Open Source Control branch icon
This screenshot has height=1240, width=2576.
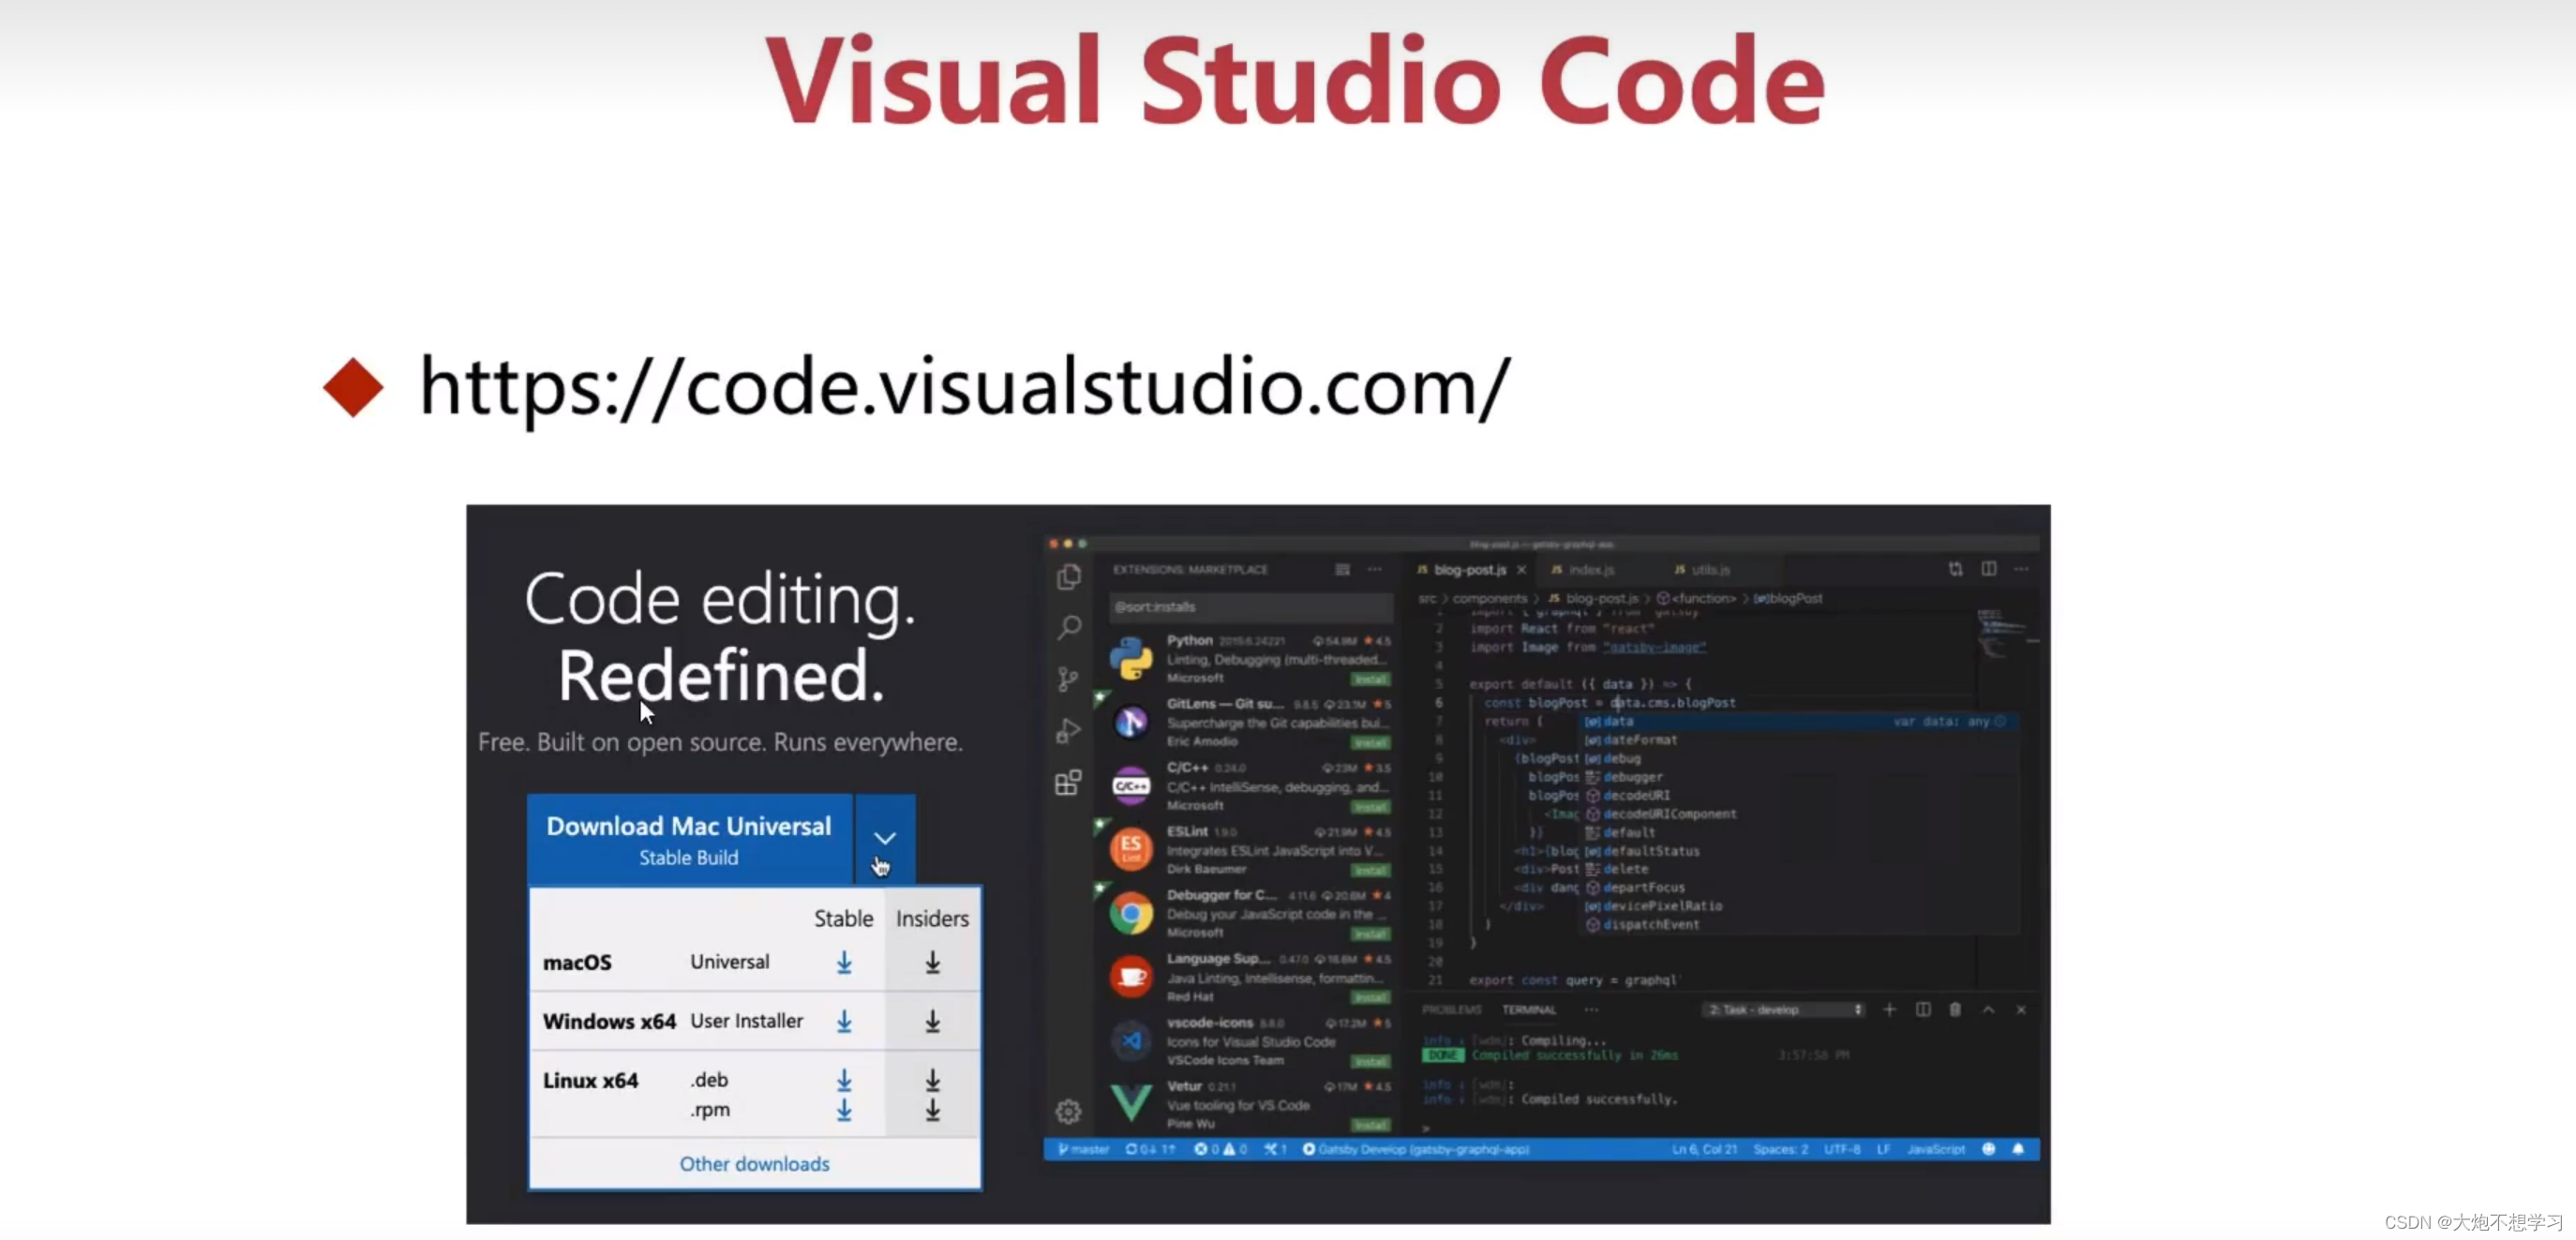[1068, 680]
